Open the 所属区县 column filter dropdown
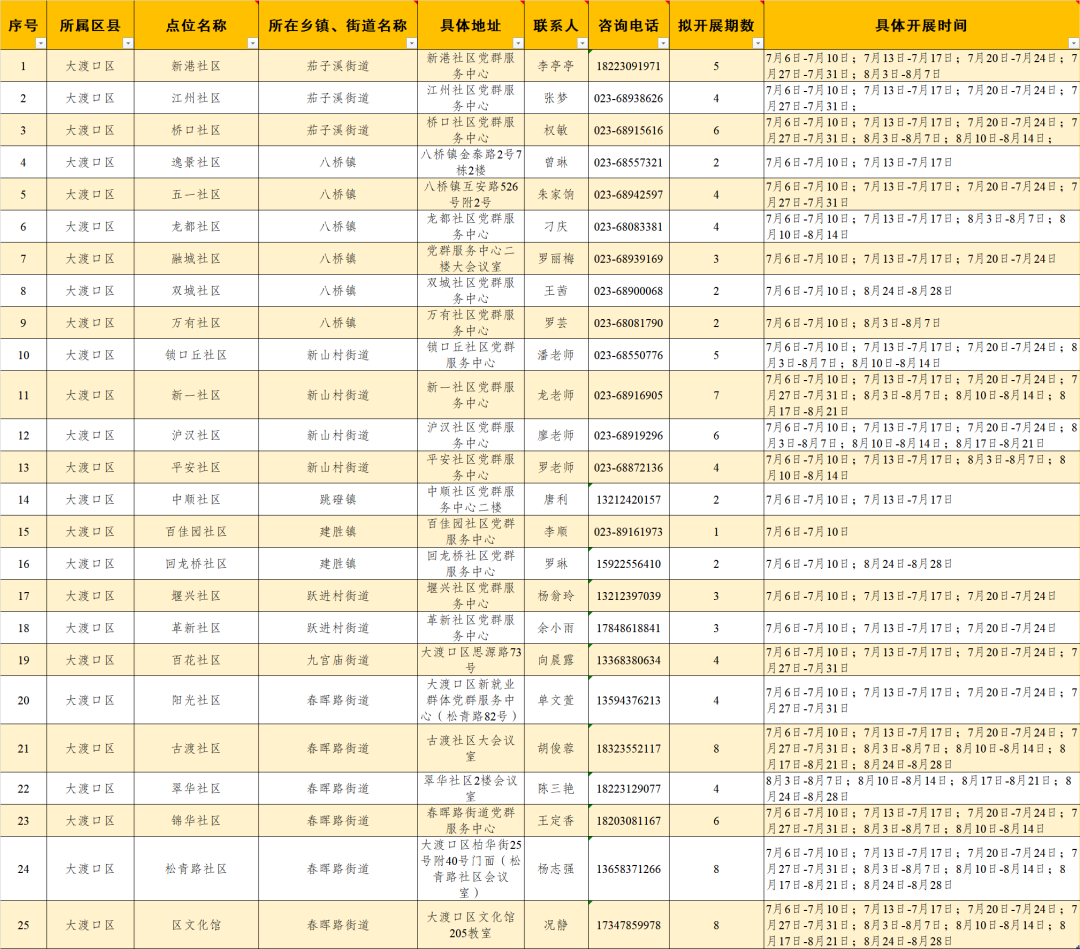 (x=127, y=43)
